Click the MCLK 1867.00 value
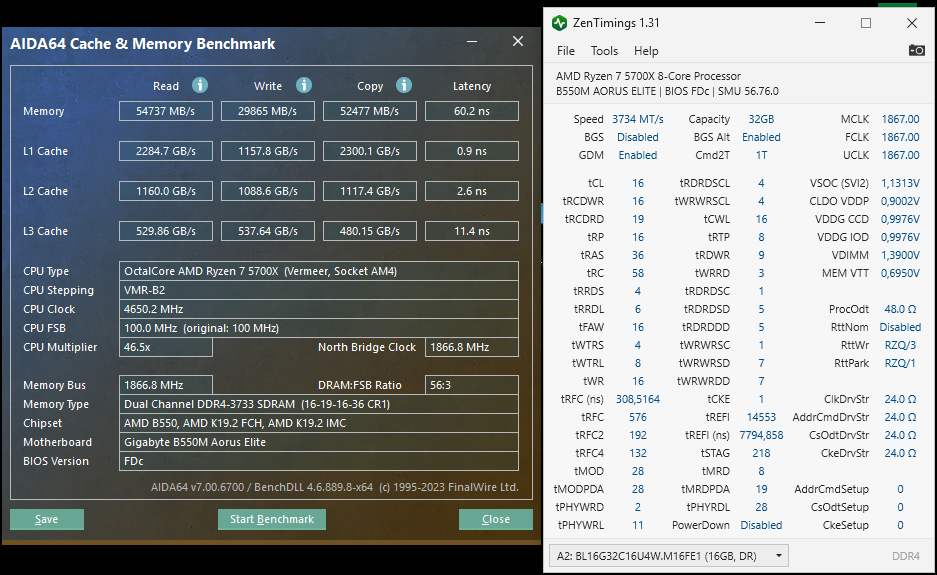This screenshot has width=937, height=575. [x=900, y=120]
